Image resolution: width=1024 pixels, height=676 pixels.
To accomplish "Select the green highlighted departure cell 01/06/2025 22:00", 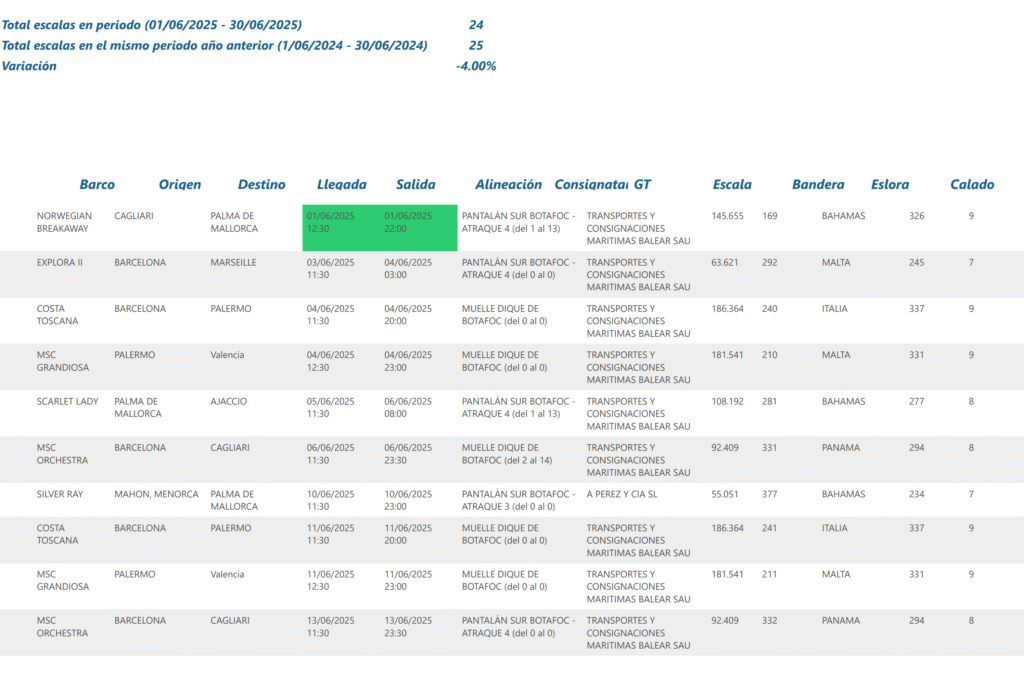I will pos(419,228).
